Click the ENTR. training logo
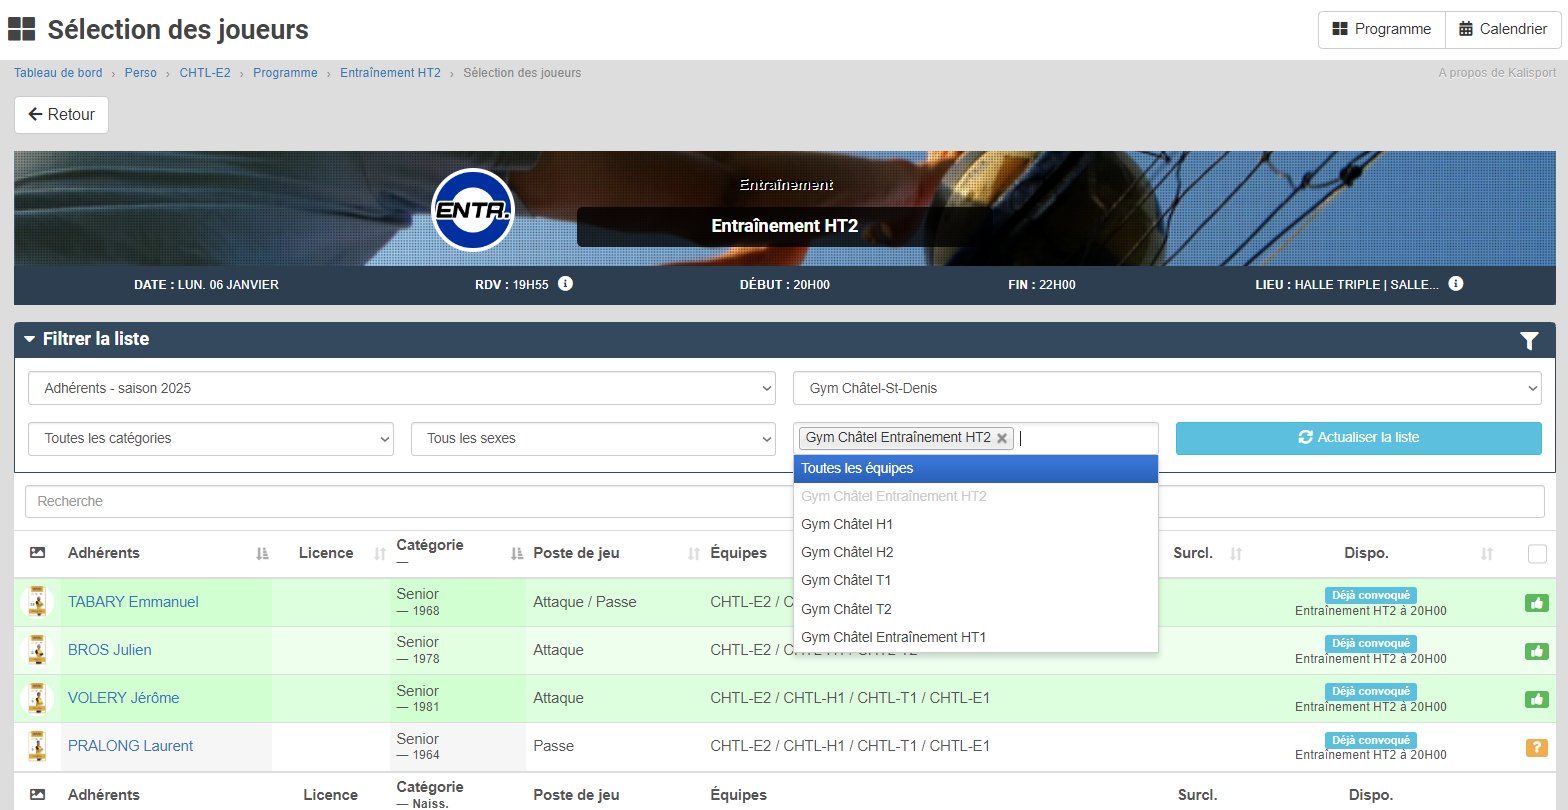The width and height of the screenshot is (1568, 810). pos(472,210)
